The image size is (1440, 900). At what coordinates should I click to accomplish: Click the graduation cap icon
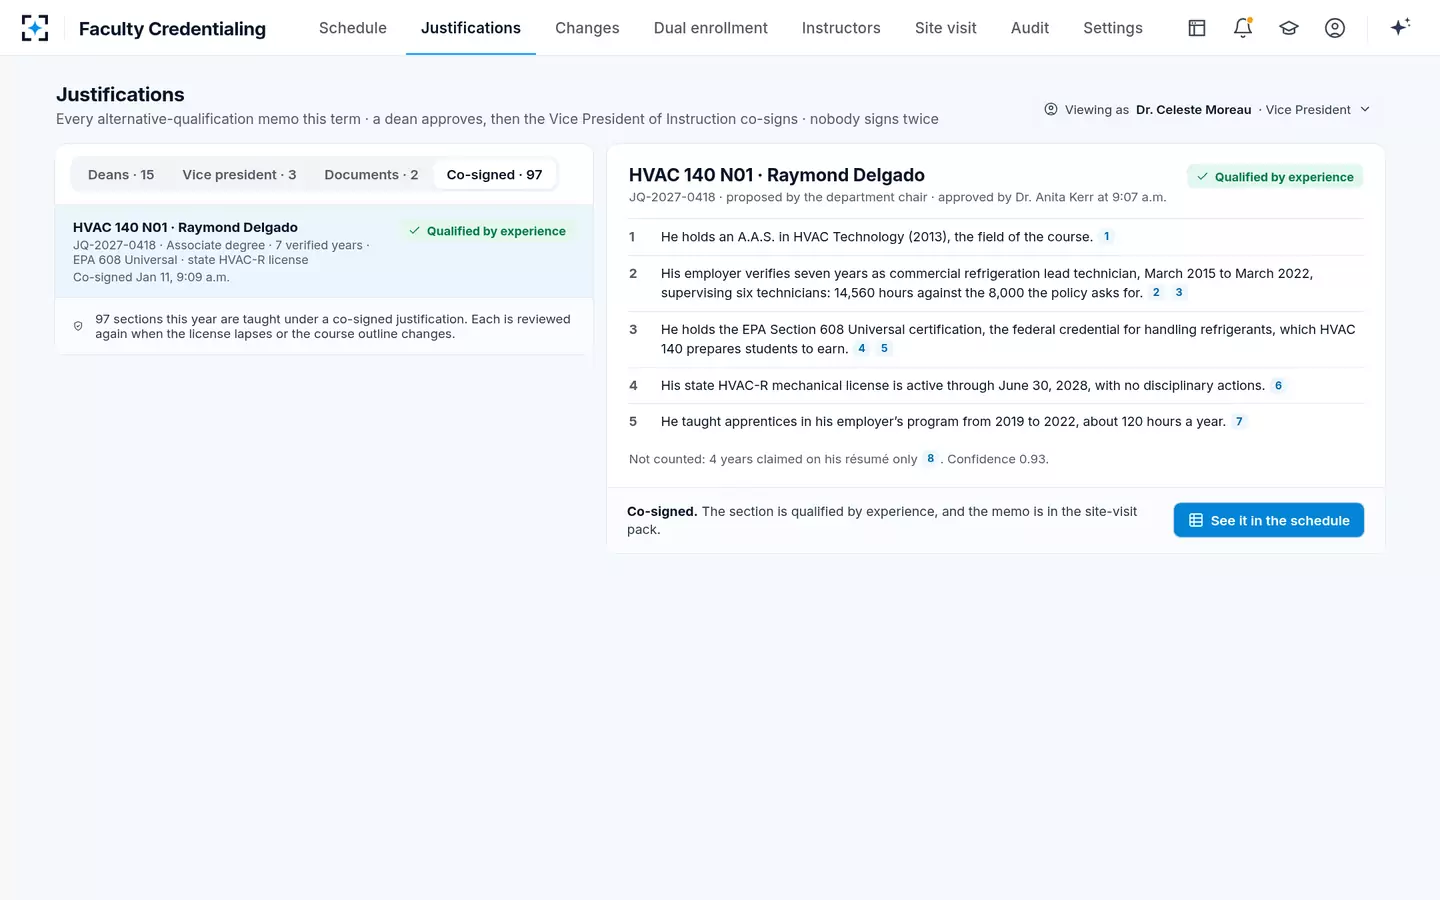tap(1289, 28)
